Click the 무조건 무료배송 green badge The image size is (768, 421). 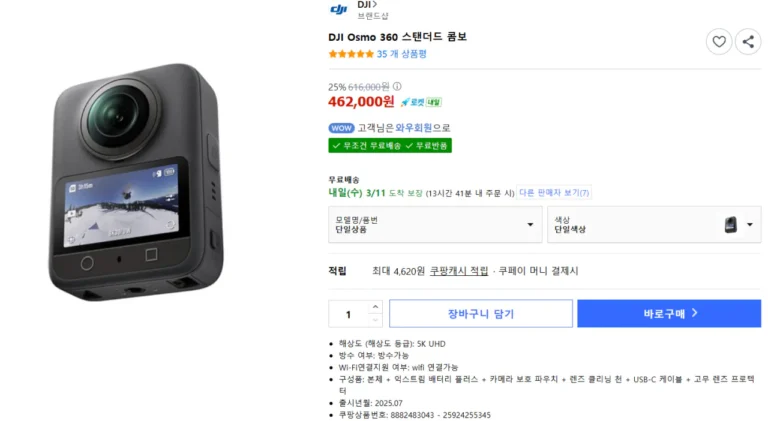click(x=364, y=145)
